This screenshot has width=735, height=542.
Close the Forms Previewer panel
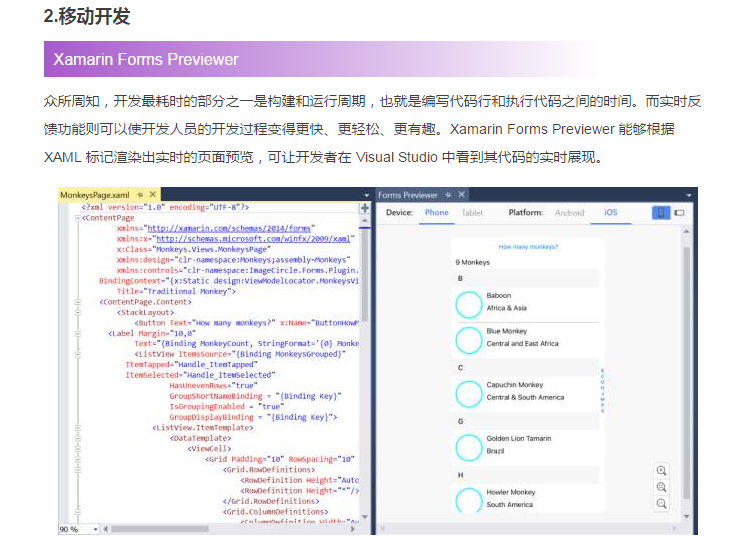[462, 194]
